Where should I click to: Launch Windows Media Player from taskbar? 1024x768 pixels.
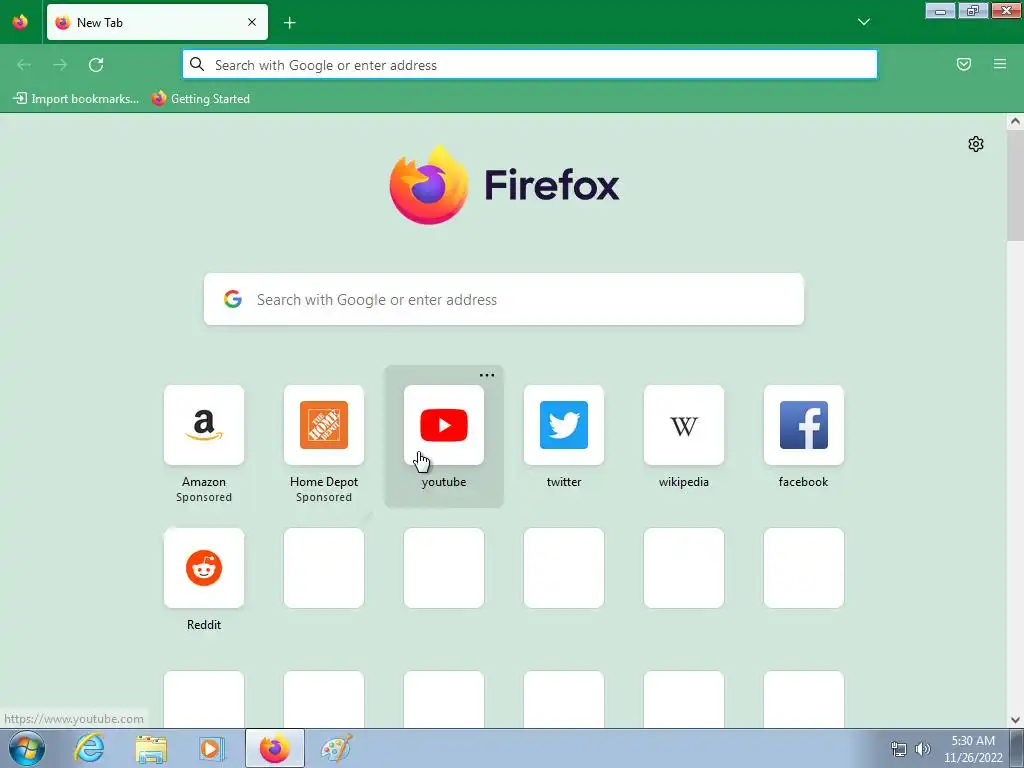click(x=212, y=748)
